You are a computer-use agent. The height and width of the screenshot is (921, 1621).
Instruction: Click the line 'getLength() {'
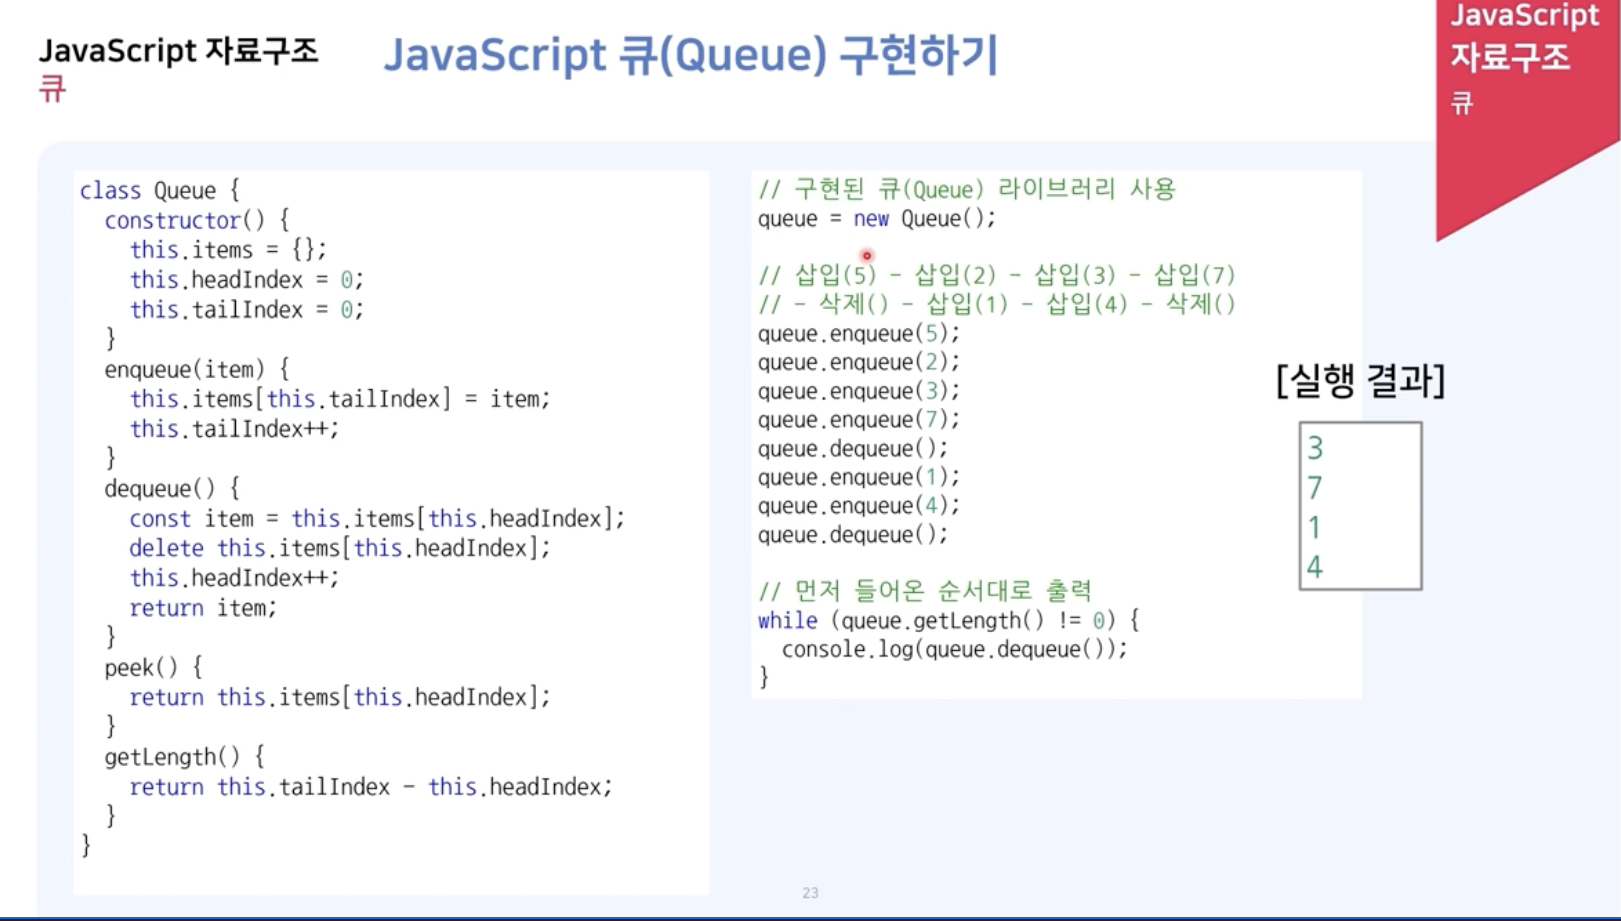click(184, 757)
